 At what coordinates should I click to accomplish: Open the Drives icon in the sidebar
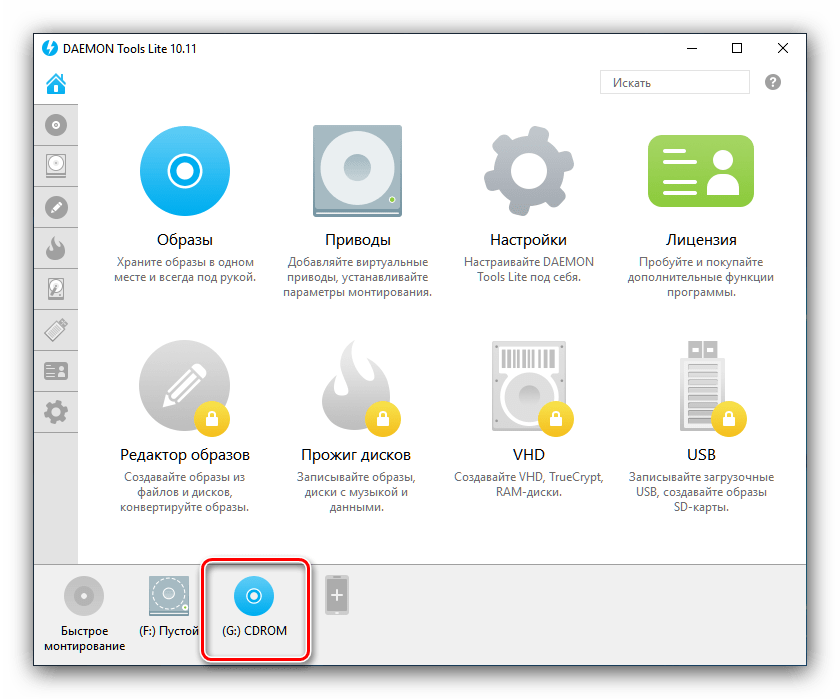point(56,166)
